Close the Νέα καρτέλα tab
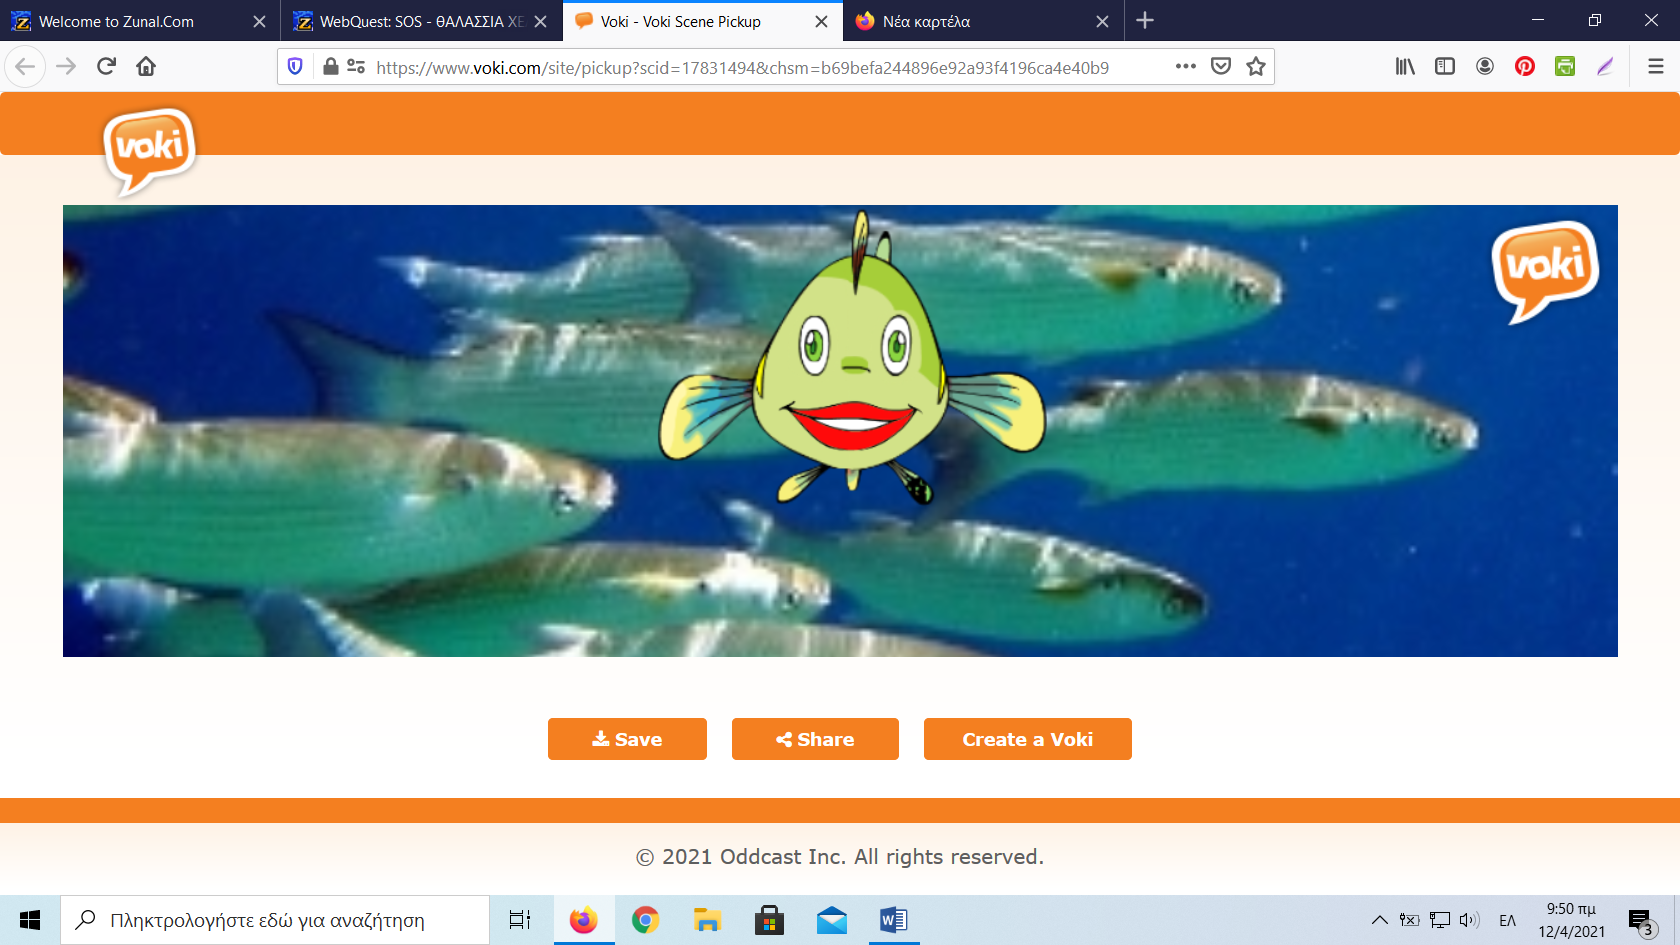This screenshot has width=1680, height=945. [1102, 21]
